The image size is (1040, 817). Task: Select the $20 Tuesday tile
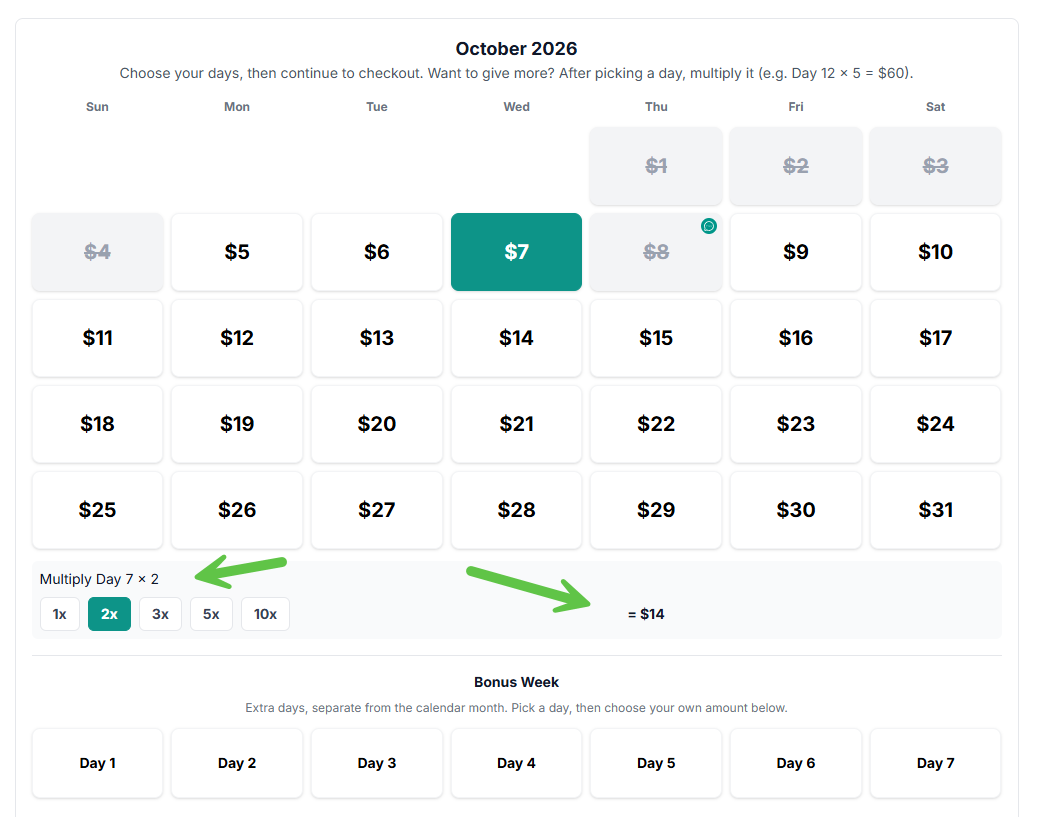click(x=377, y=424)
